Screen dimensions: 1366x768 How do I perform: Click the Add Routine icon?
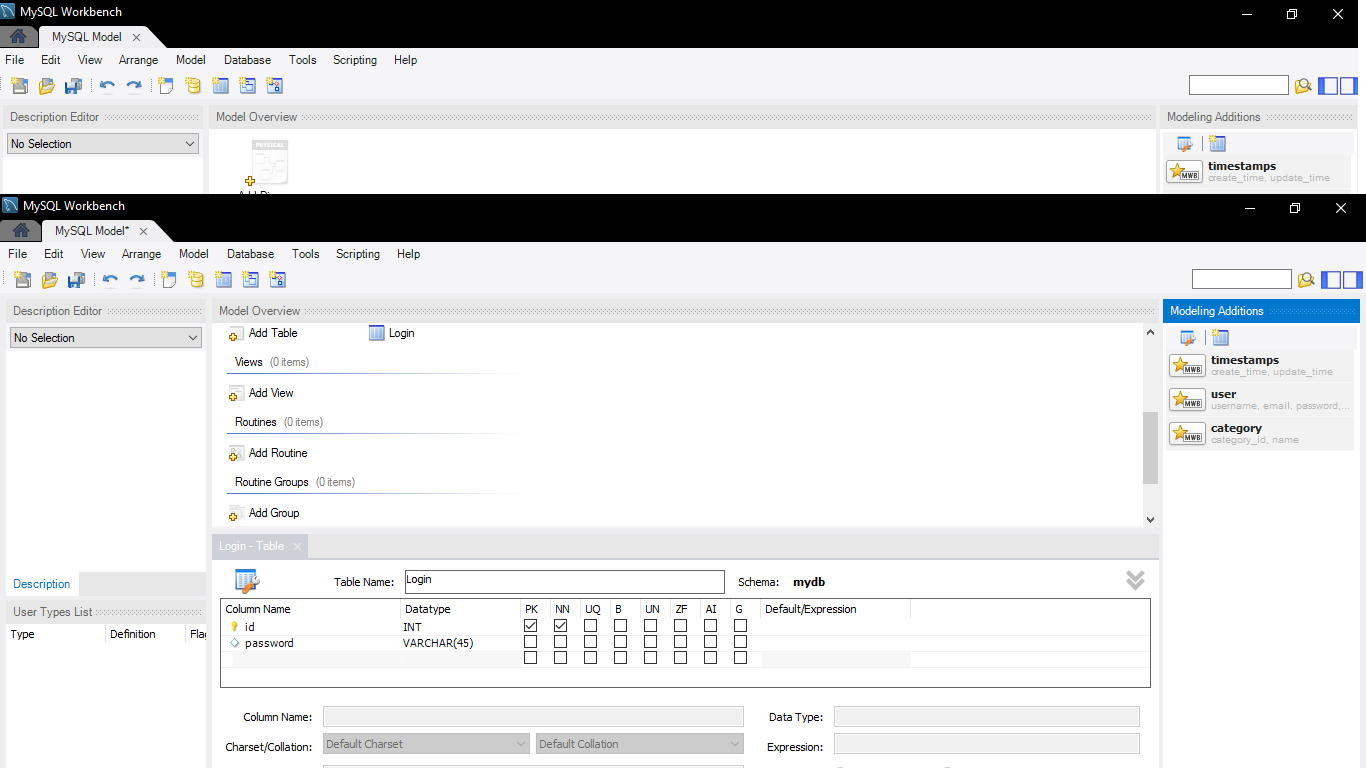236,454
